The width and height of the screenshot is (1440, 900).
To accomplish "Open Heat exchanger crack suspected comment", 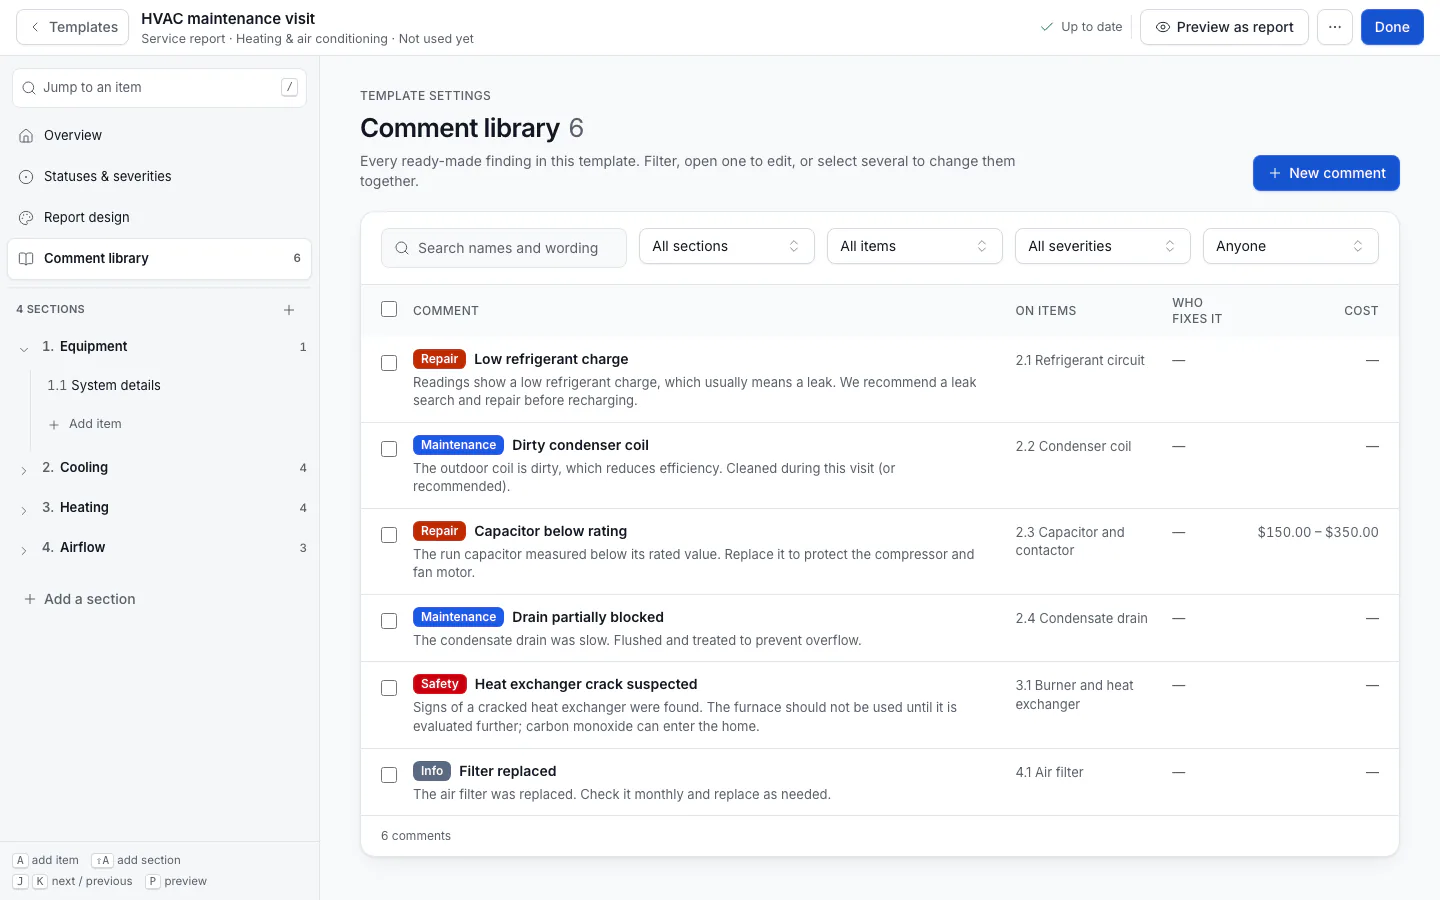I will click(x=586, y=684).
